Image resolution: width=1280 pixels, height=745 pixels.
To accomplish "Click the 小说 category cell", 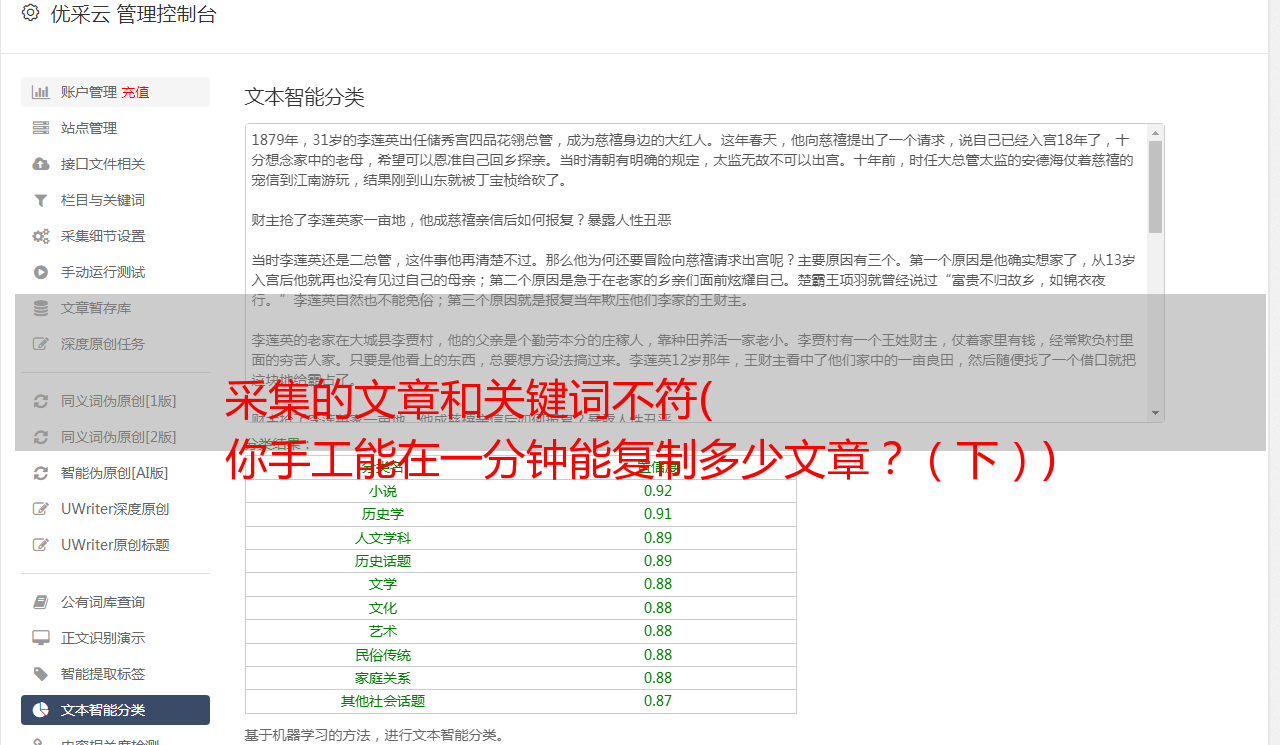I will click(383, 491).
